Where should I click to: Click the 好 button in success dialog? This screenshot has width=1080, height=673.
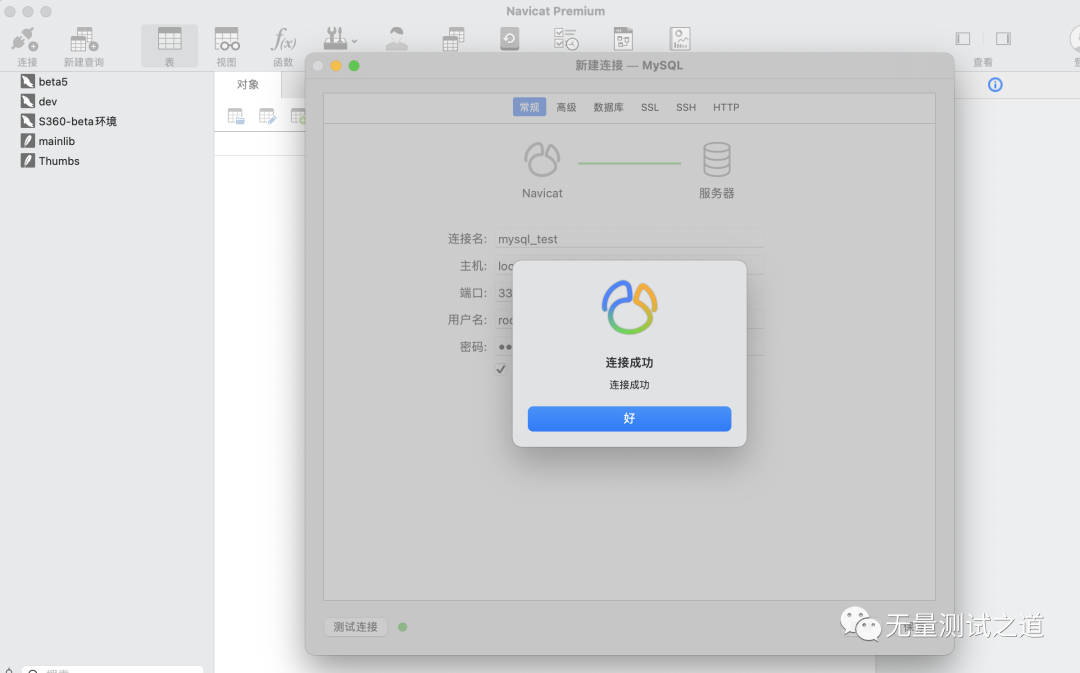tap(630, 419)
